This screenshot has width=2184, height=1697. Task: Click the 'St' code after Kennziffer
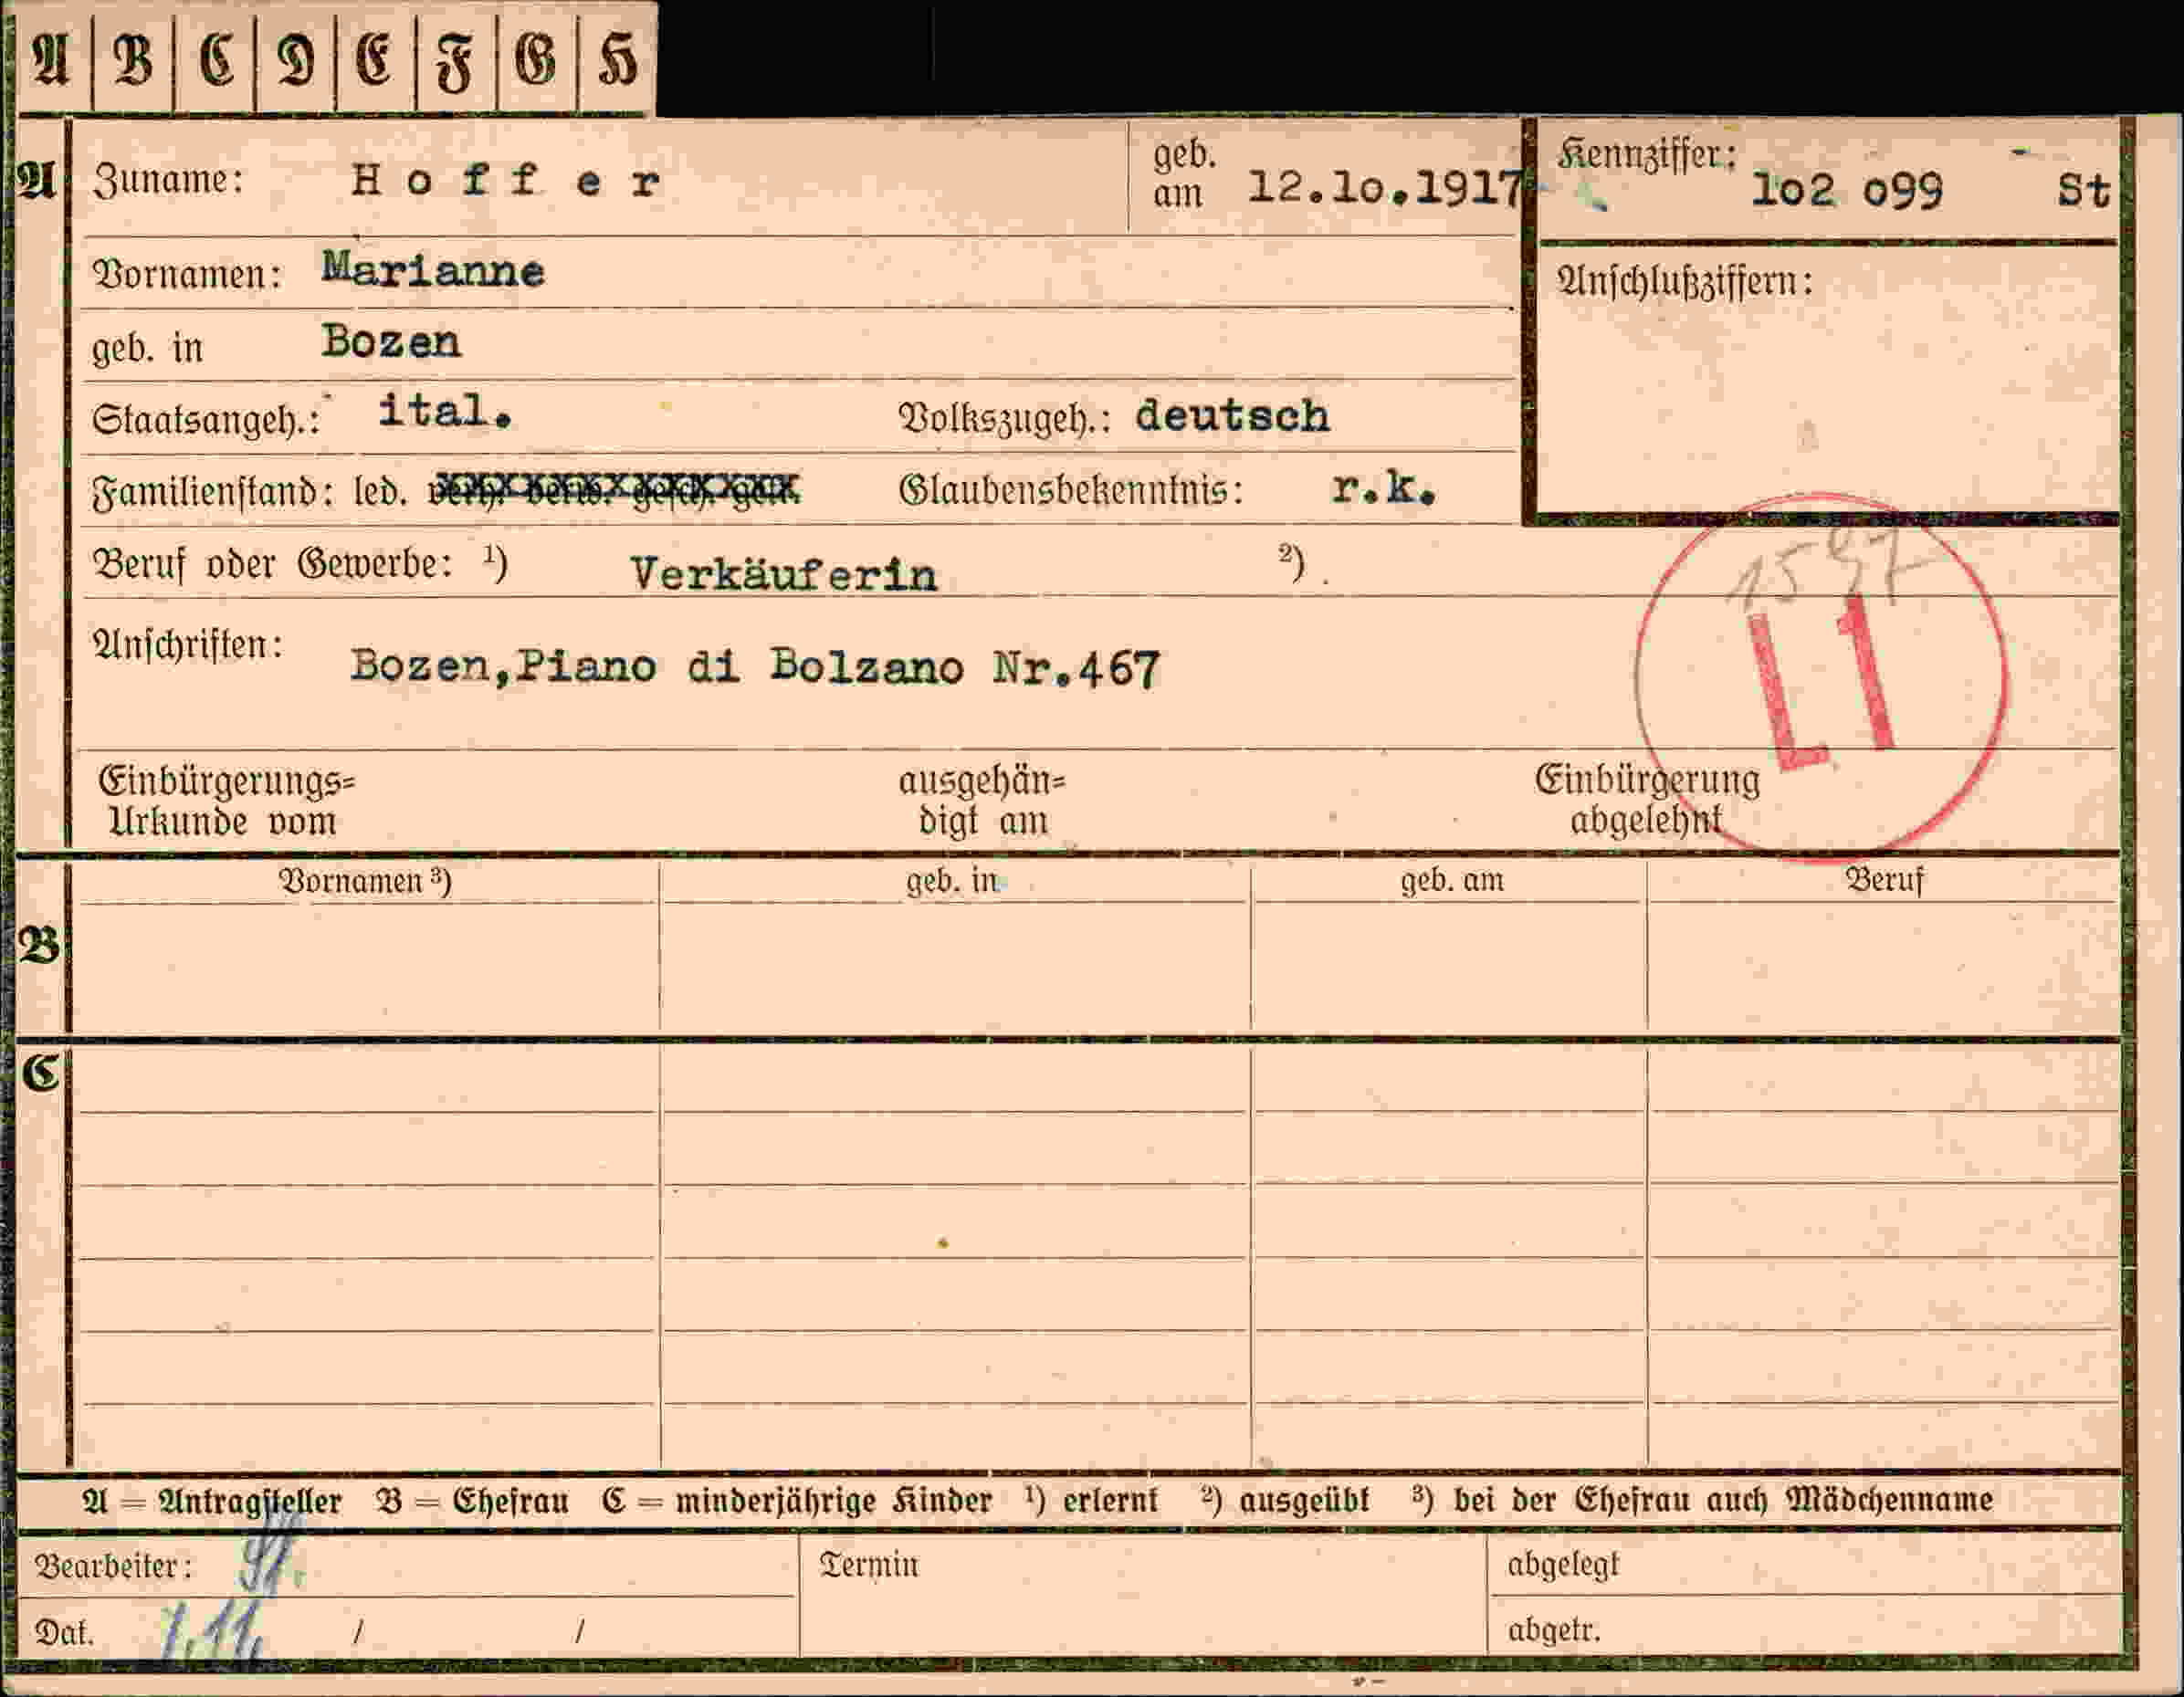coord(2083,190)
